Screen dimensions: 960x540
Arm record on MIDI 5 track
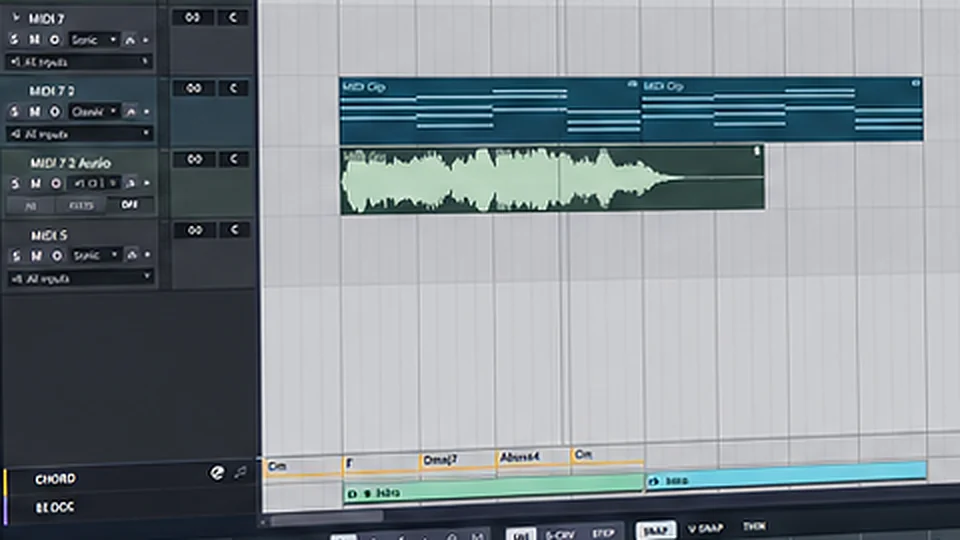tap(57, 255)
